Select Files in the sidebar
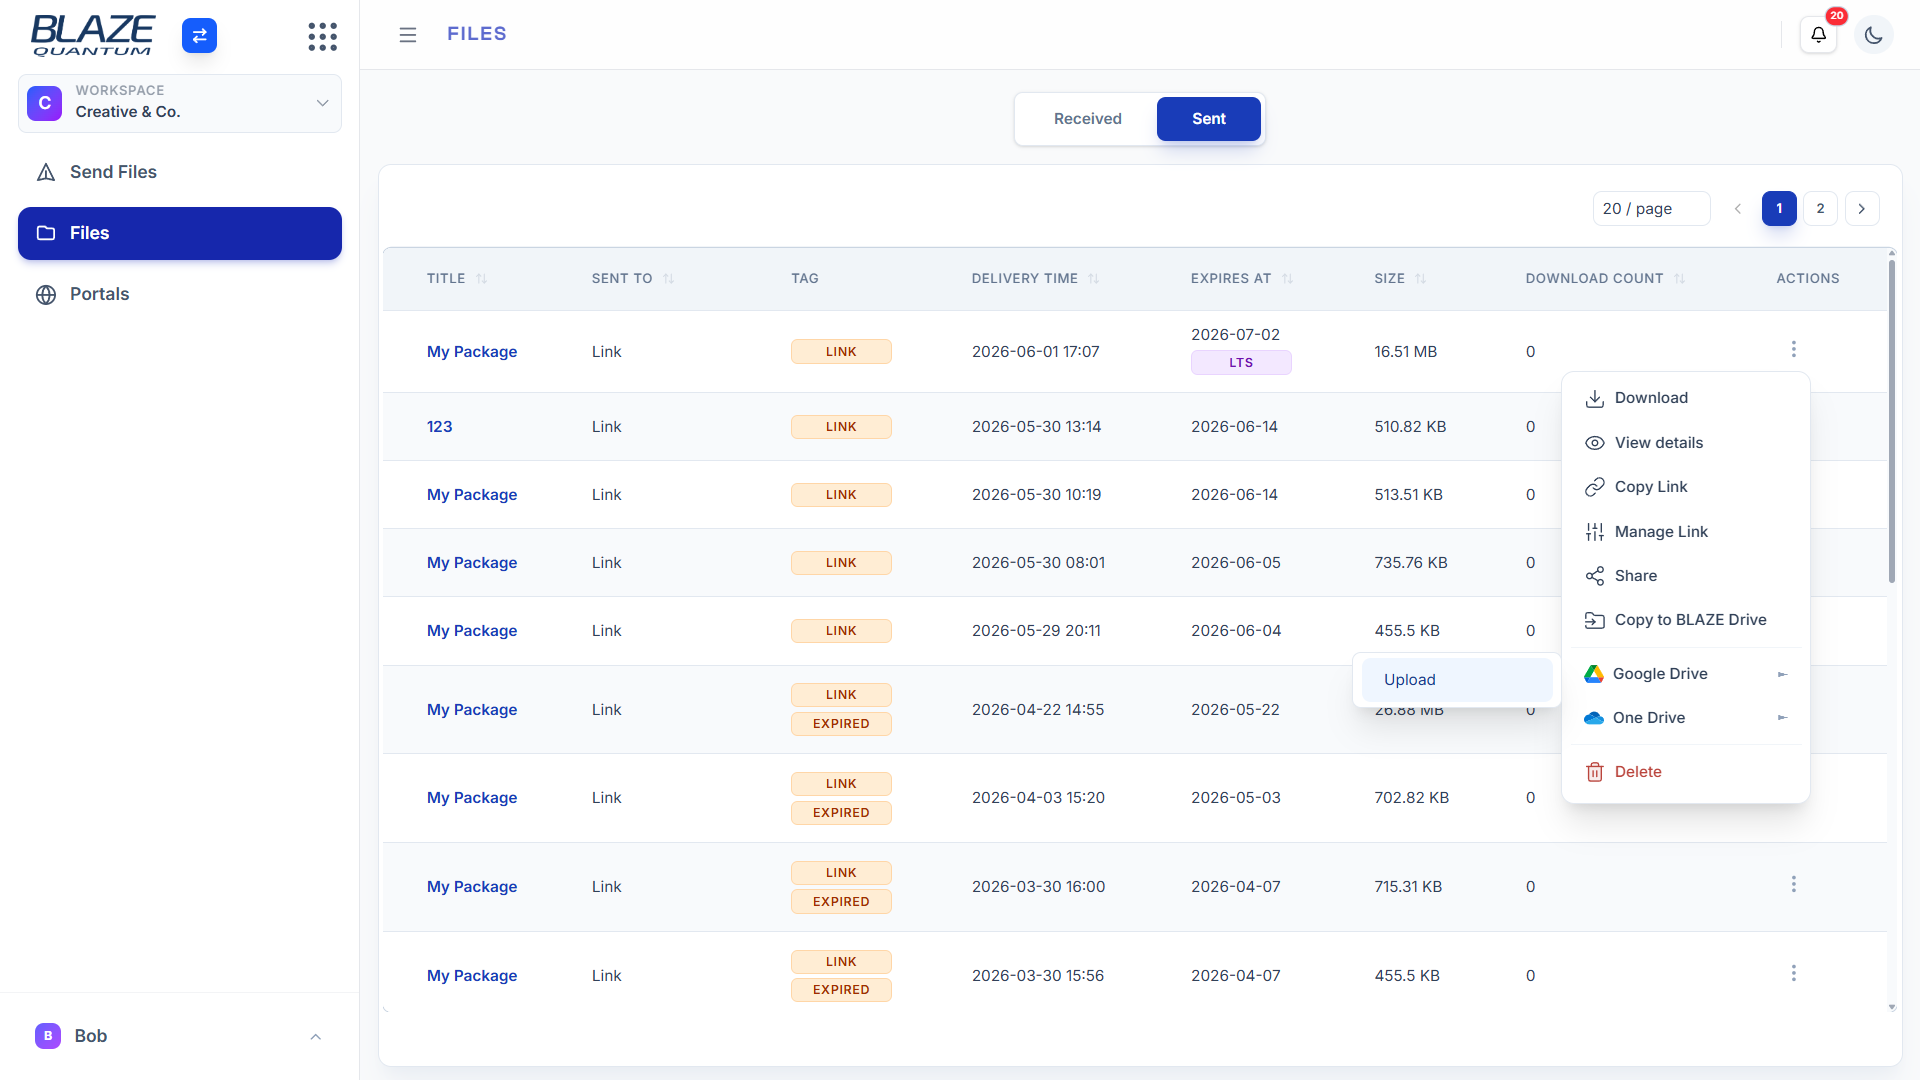This screenshot has width=1920, height=1080. pos(180,233)
